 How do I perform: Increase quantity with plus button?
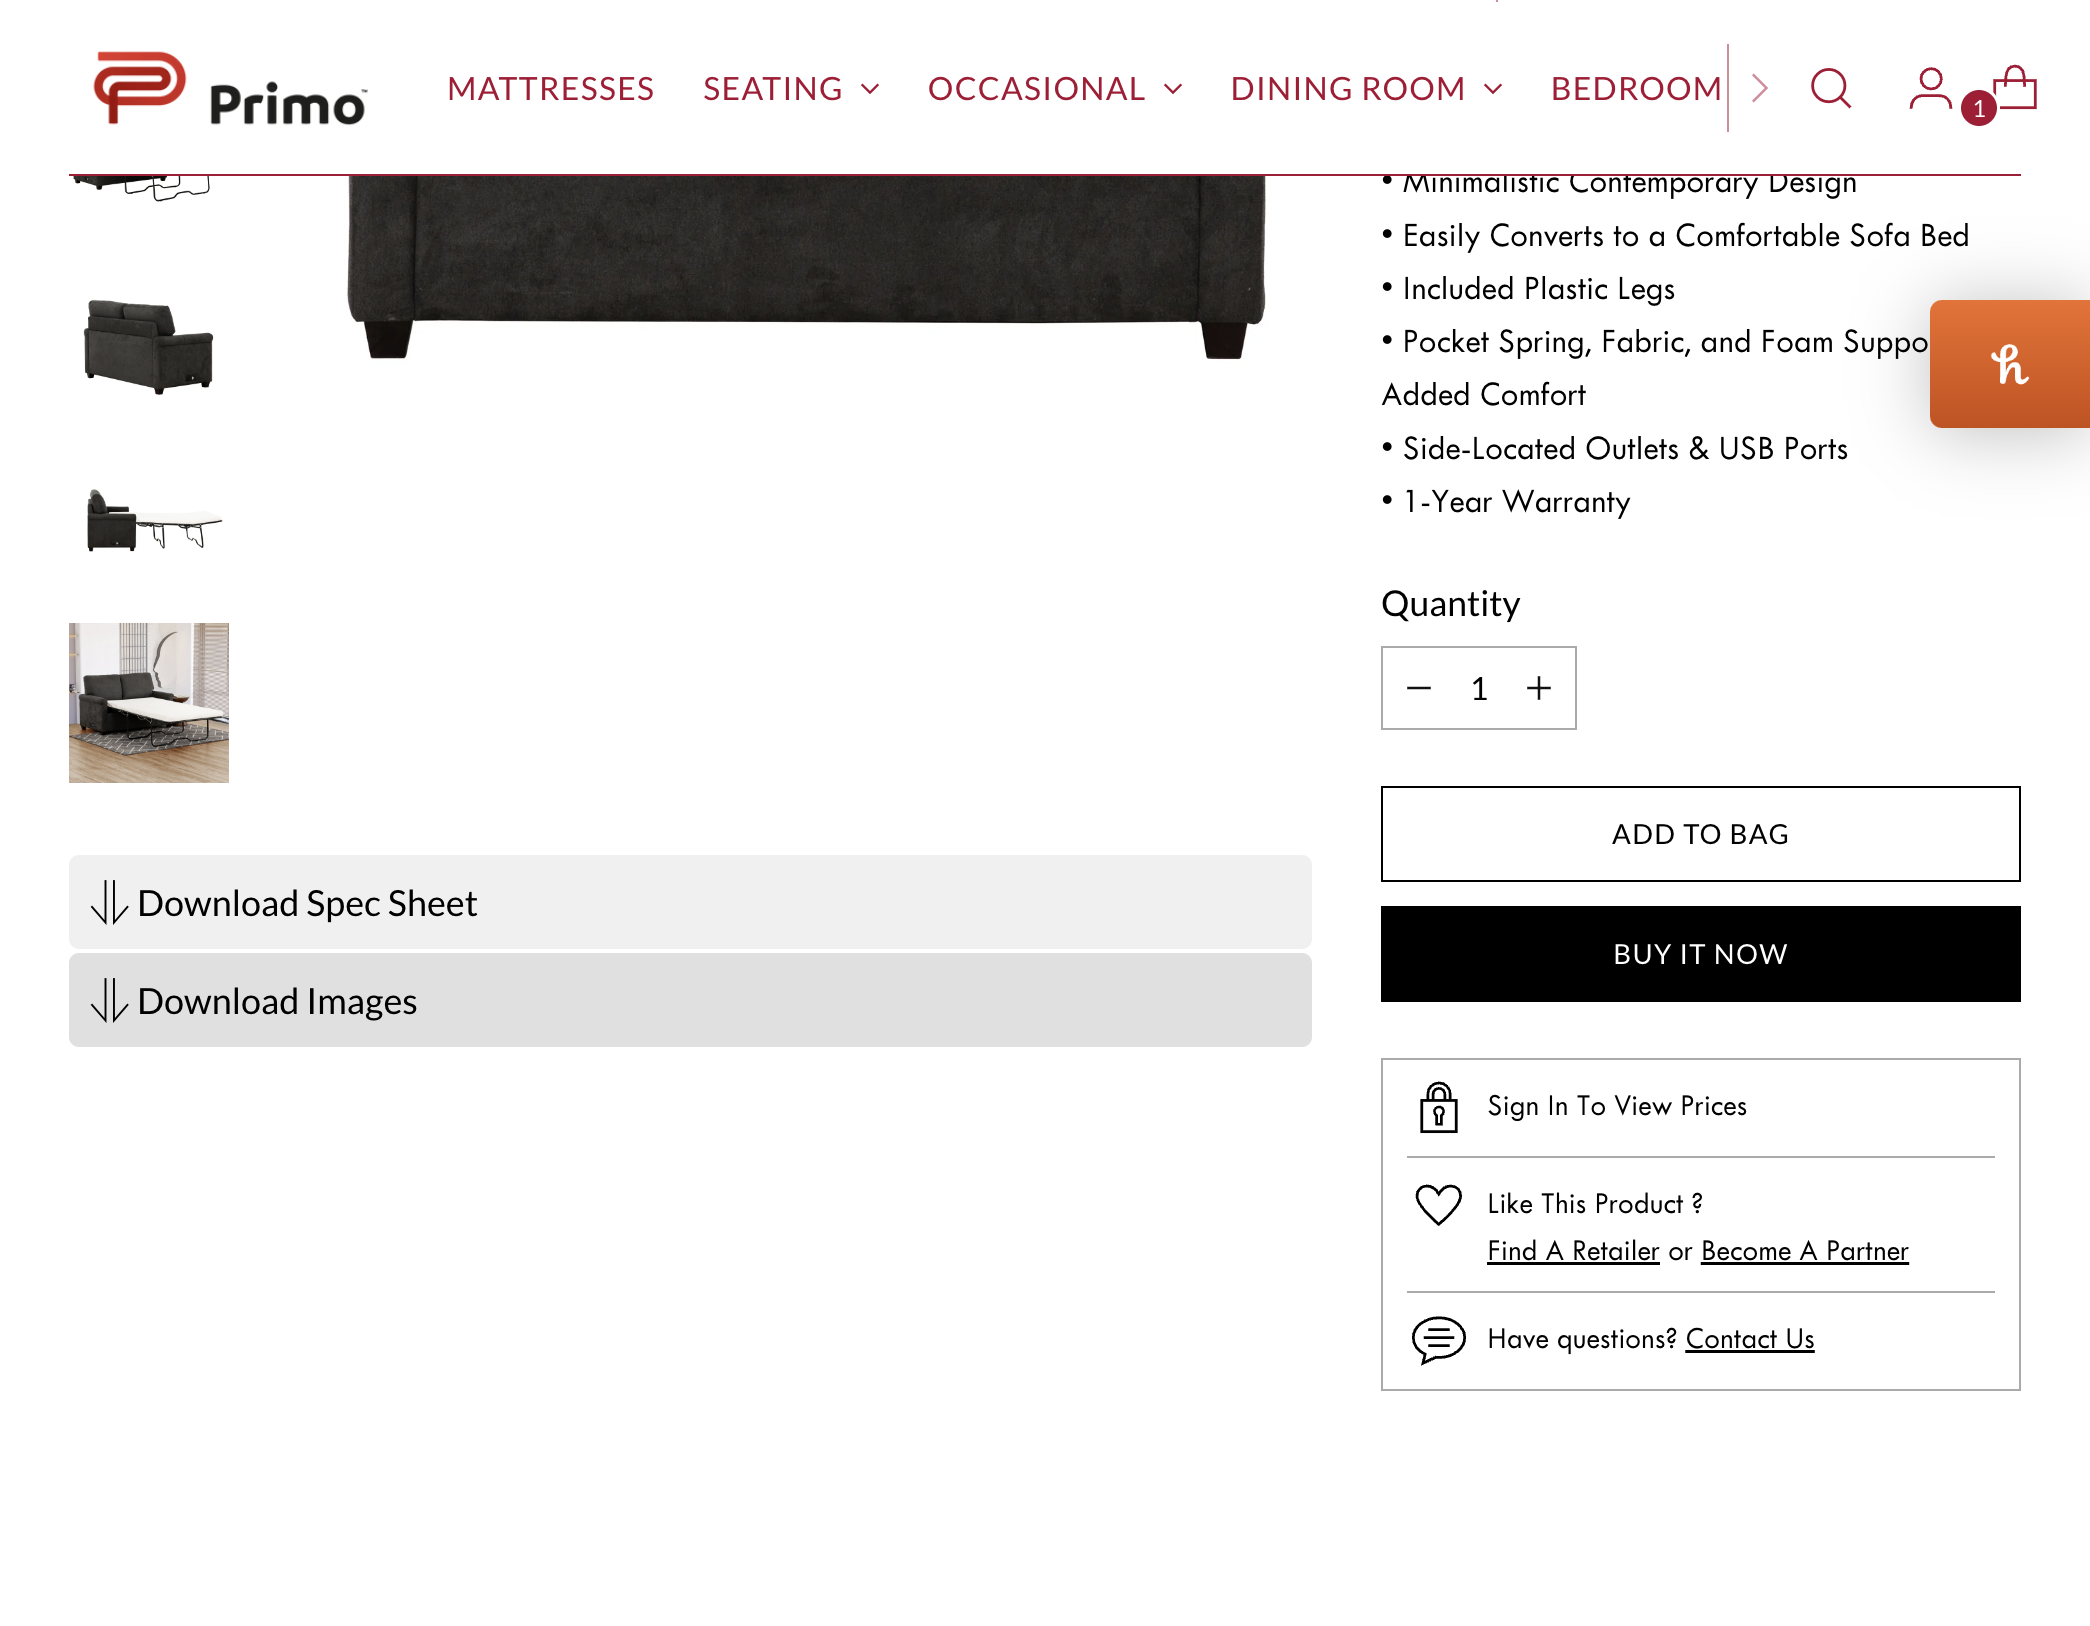(1538, 688)
